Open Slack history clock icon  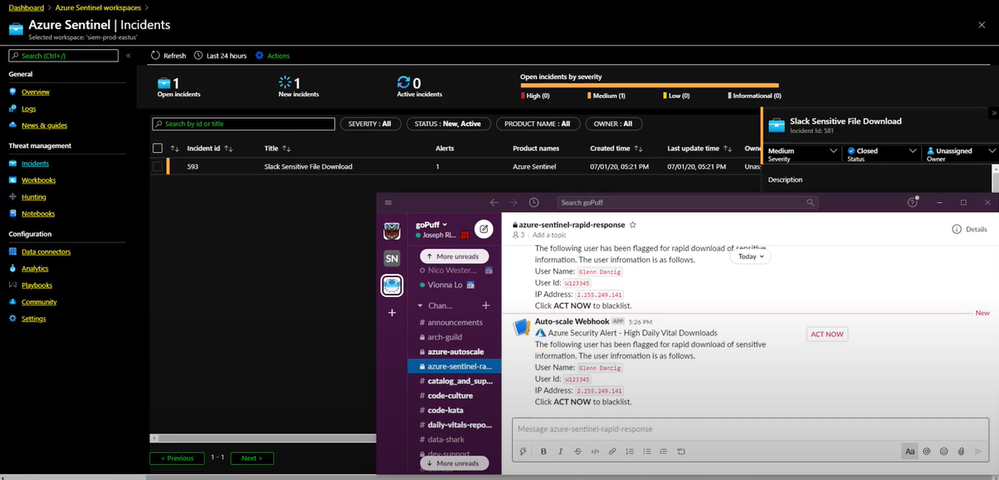click(x=534, y=203)
